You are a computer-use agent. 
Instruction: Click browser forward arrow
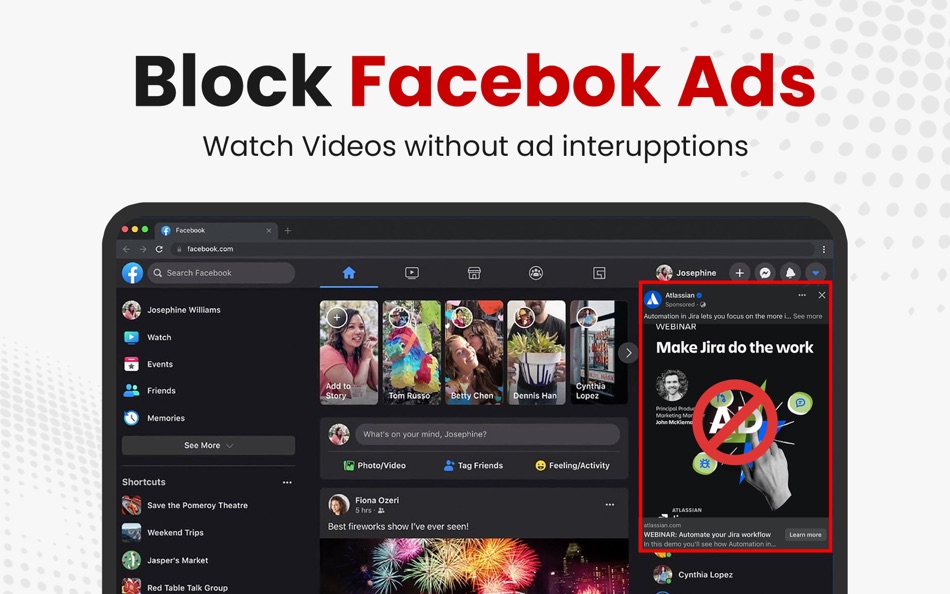pyautogui.click(x=142, y=249)
